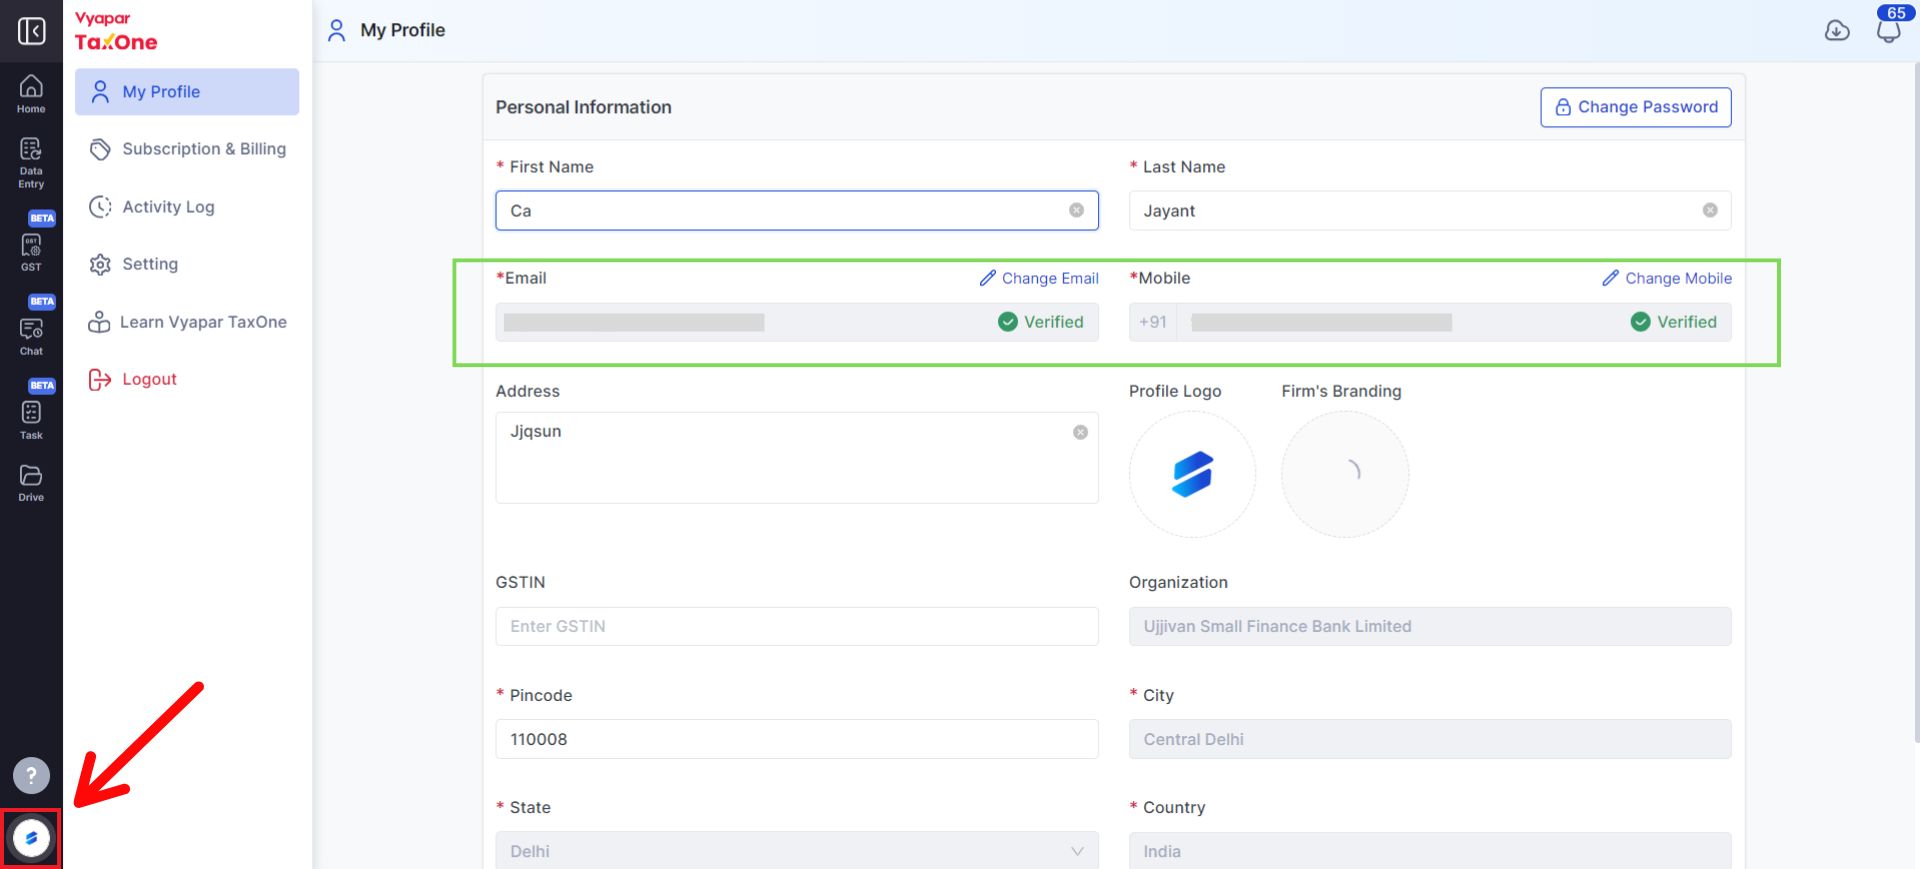
Task: Open the Drive section
Action: point(31,482)
